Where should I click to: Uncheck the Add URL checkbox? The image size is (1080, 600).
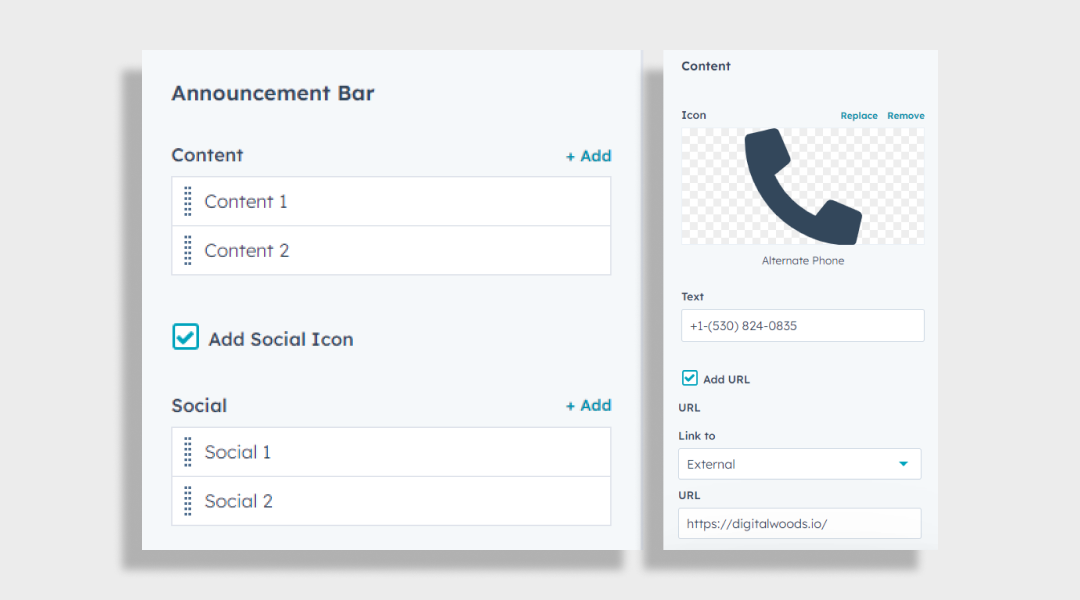[x=689, y=378]
